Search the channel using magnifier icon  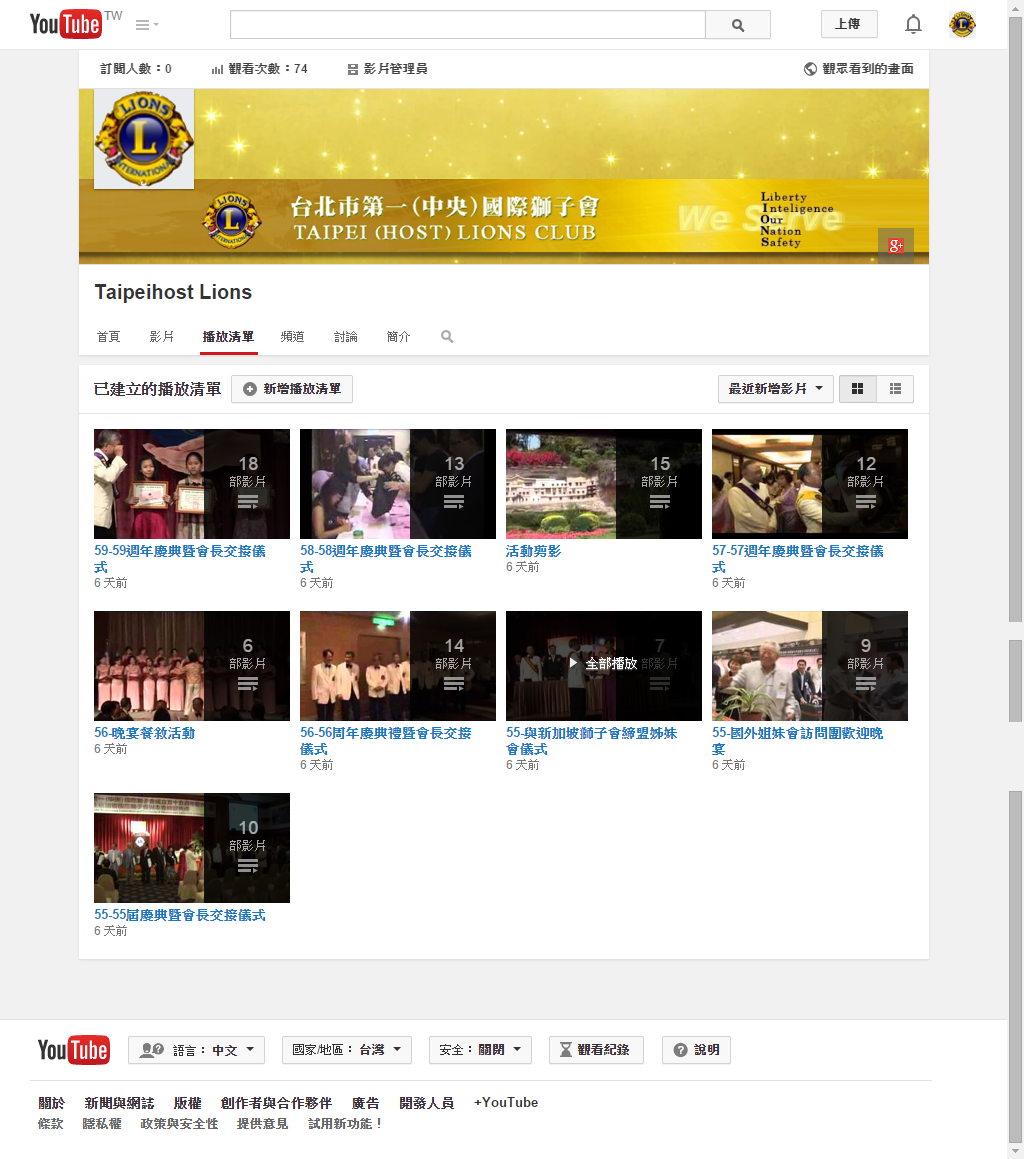click(x=447, y=337)
